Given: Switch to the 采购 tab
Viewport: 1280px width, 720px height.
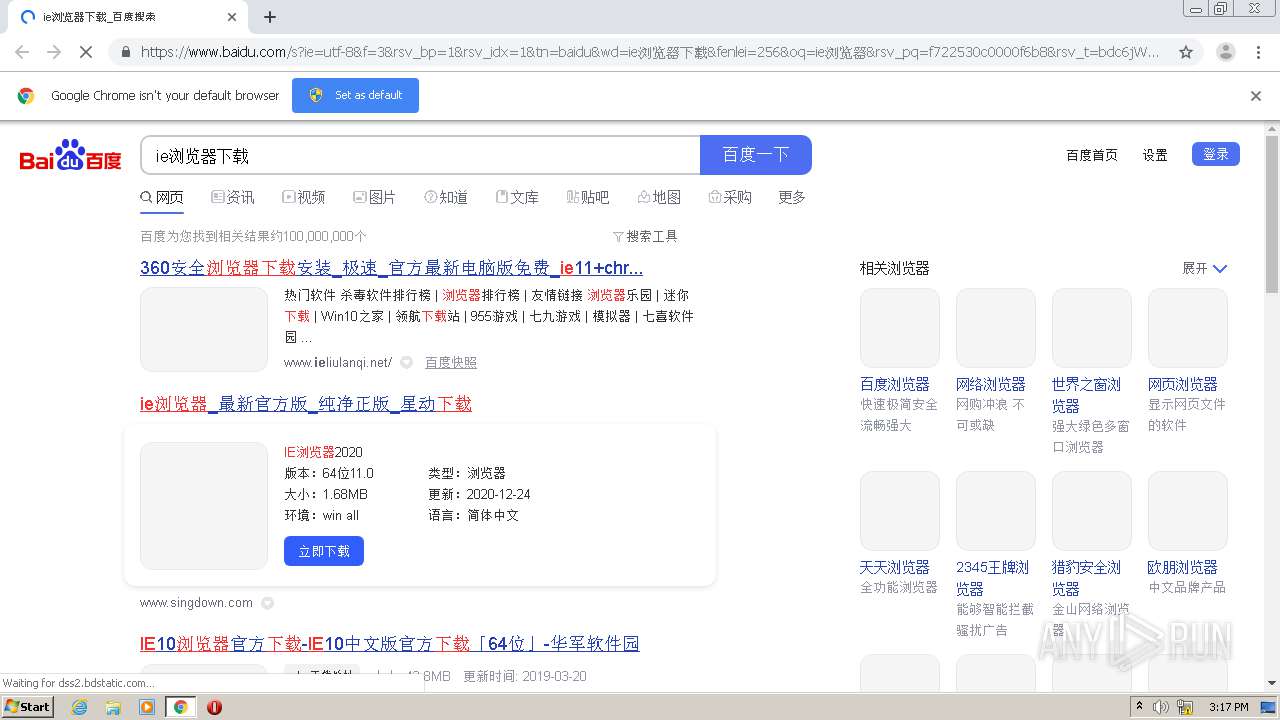Looking at the screenshot, I should coord(730,197).
